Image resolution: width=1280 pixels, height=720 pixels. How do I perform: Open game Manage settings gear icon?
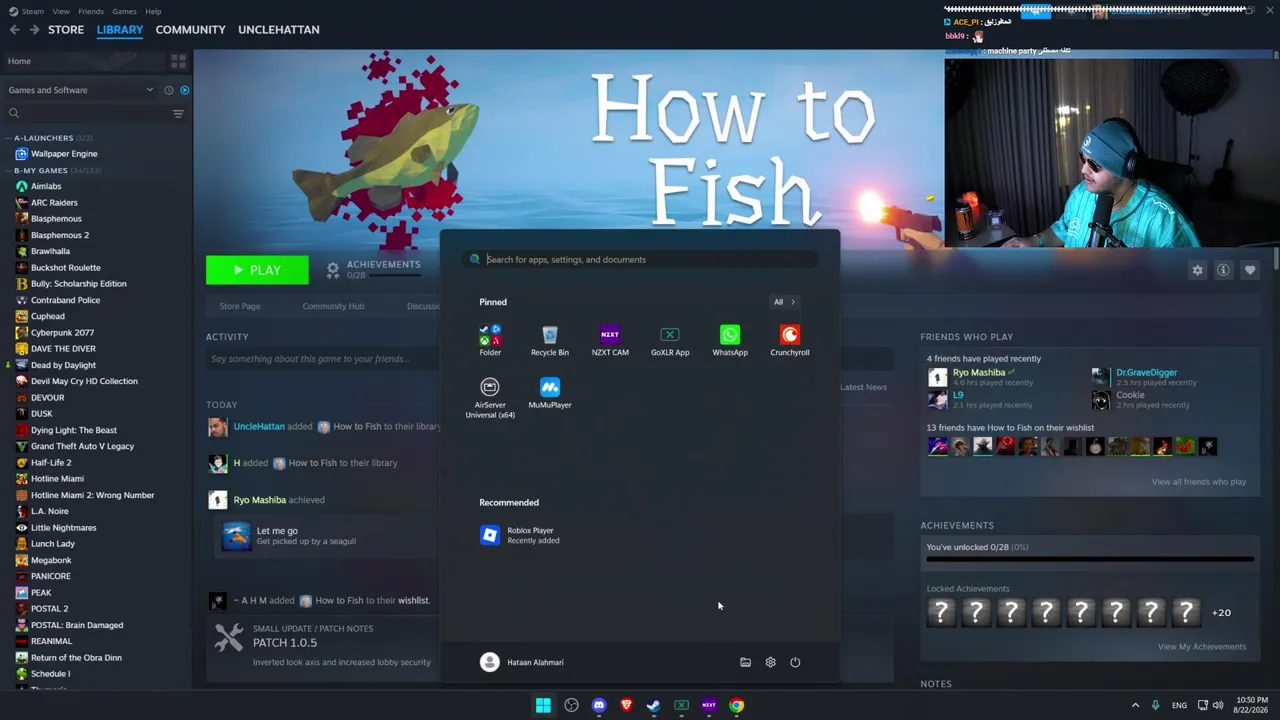pyautogui.click(x=1197, y=270)
